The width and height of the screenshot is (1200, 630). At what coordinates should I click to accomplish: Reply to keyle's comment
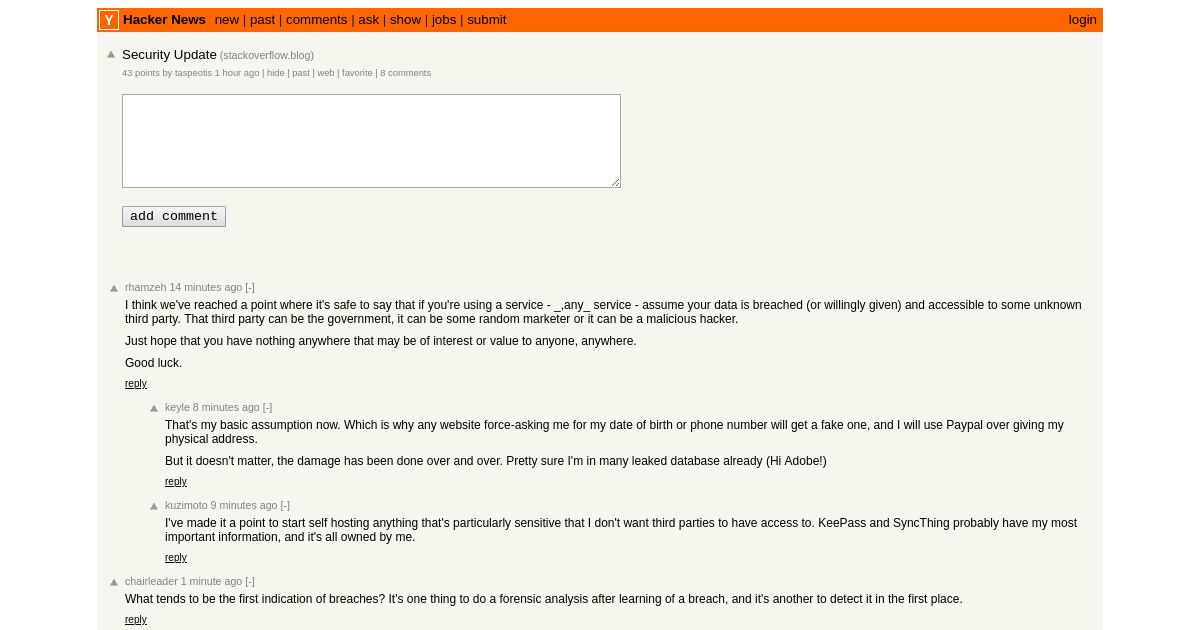[x=176, y=482]
